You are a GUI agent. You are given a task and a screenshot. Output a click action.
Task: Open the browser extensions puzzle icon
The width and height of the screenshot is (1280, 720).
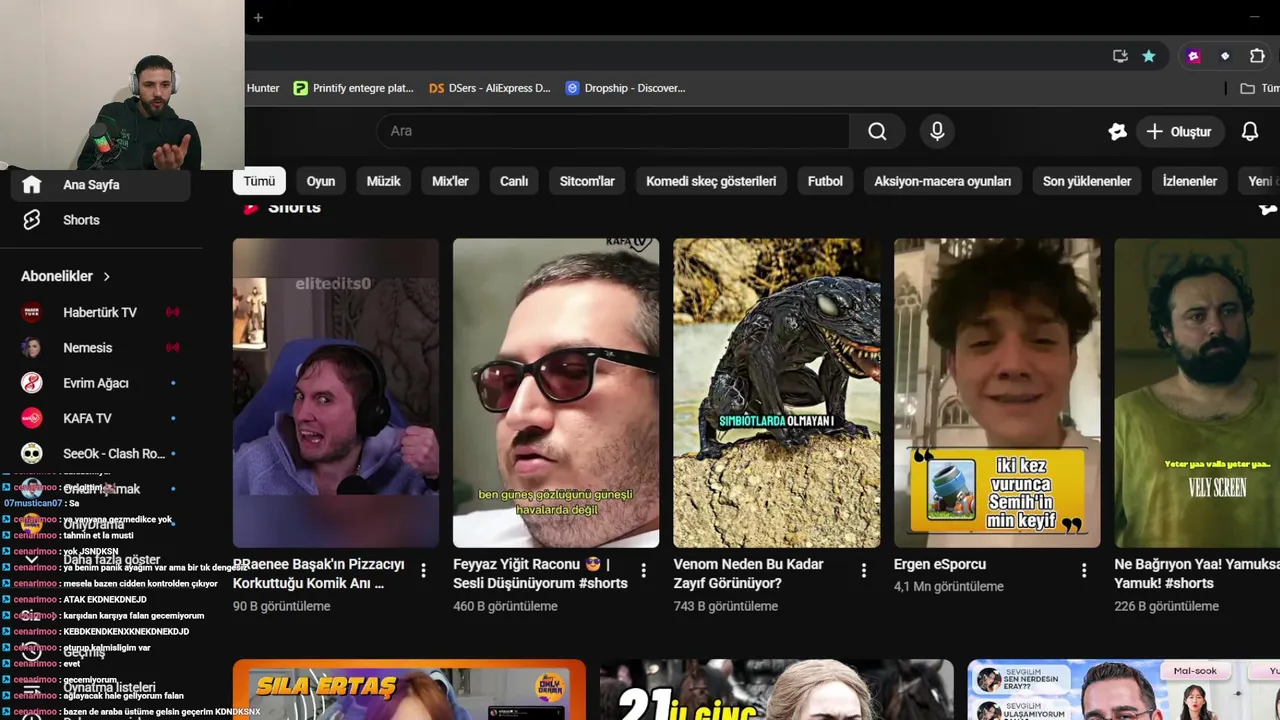coord(1257,56)
